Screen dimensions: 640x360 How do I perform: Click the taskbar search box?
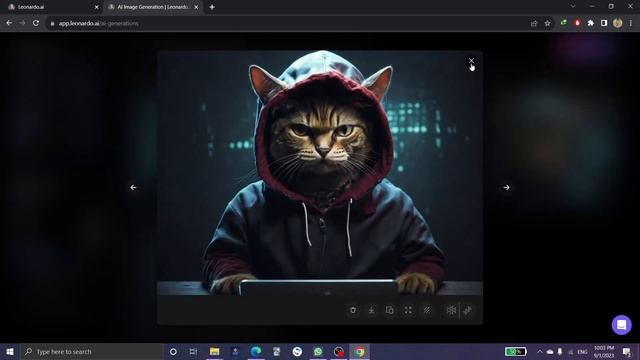pyautogui.click(x=92, y=351)
